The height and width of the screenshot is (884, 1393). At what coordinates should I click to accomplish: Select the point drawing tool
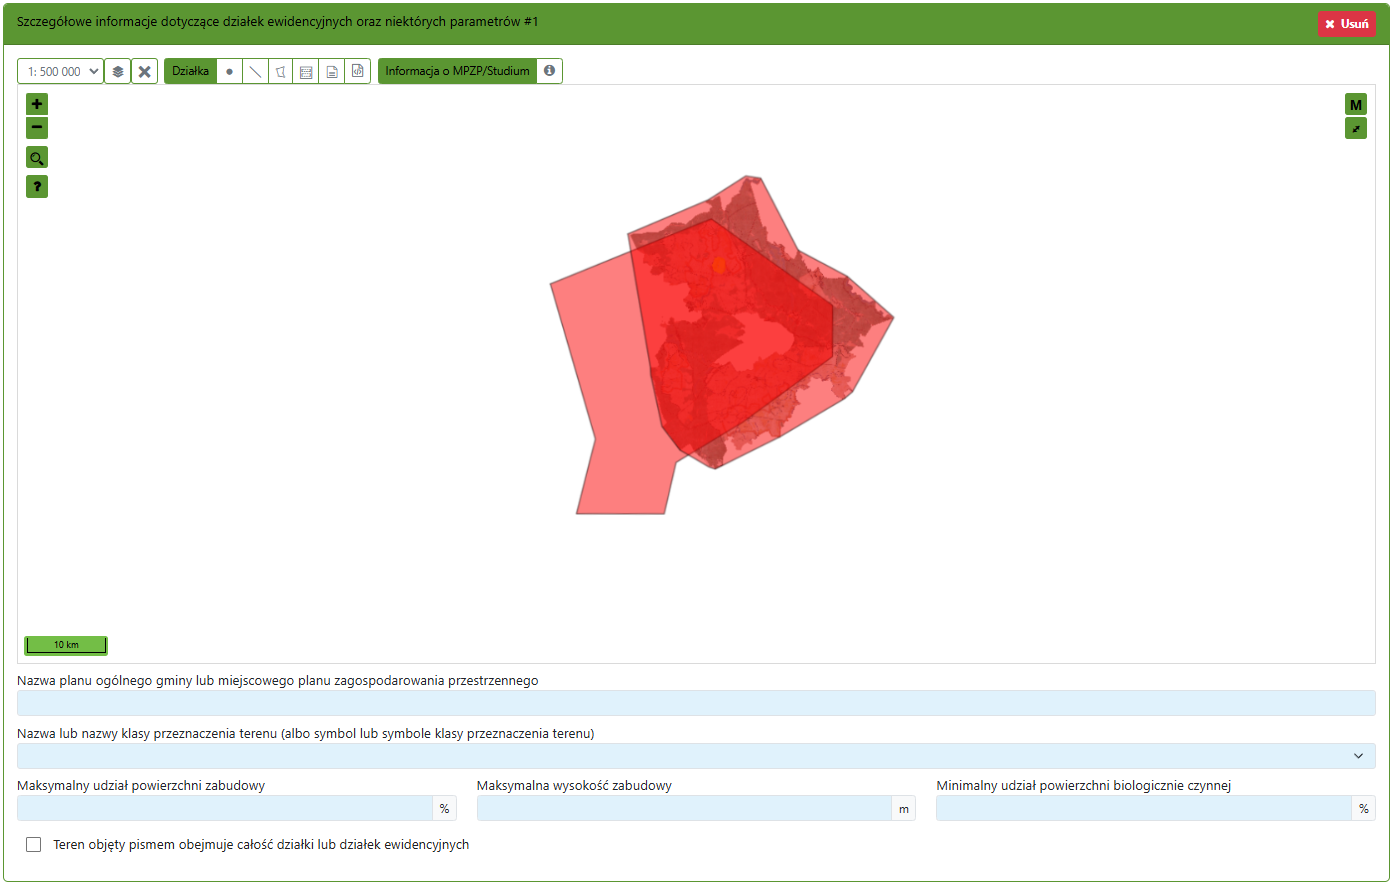(x=229, y=71)
